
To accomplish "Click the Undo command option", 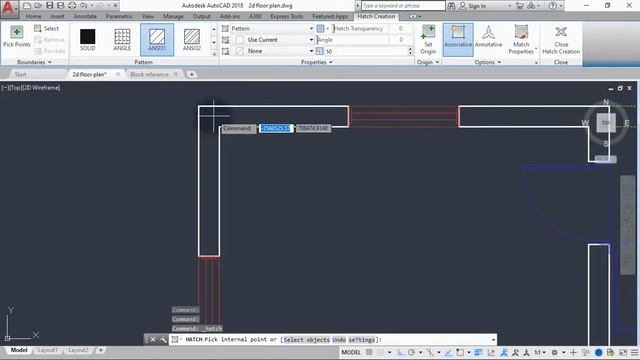I will click(x=339, y=340).
